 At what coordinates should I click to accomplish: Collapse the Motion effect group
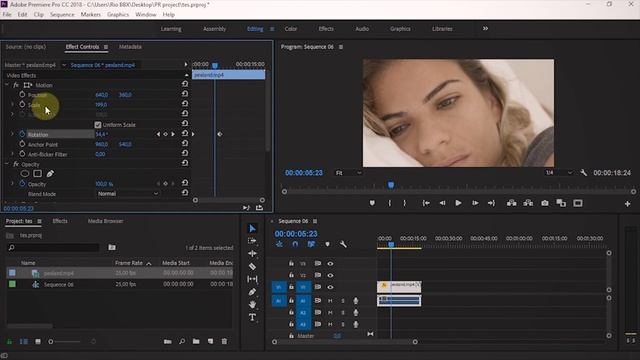point(7,85)
